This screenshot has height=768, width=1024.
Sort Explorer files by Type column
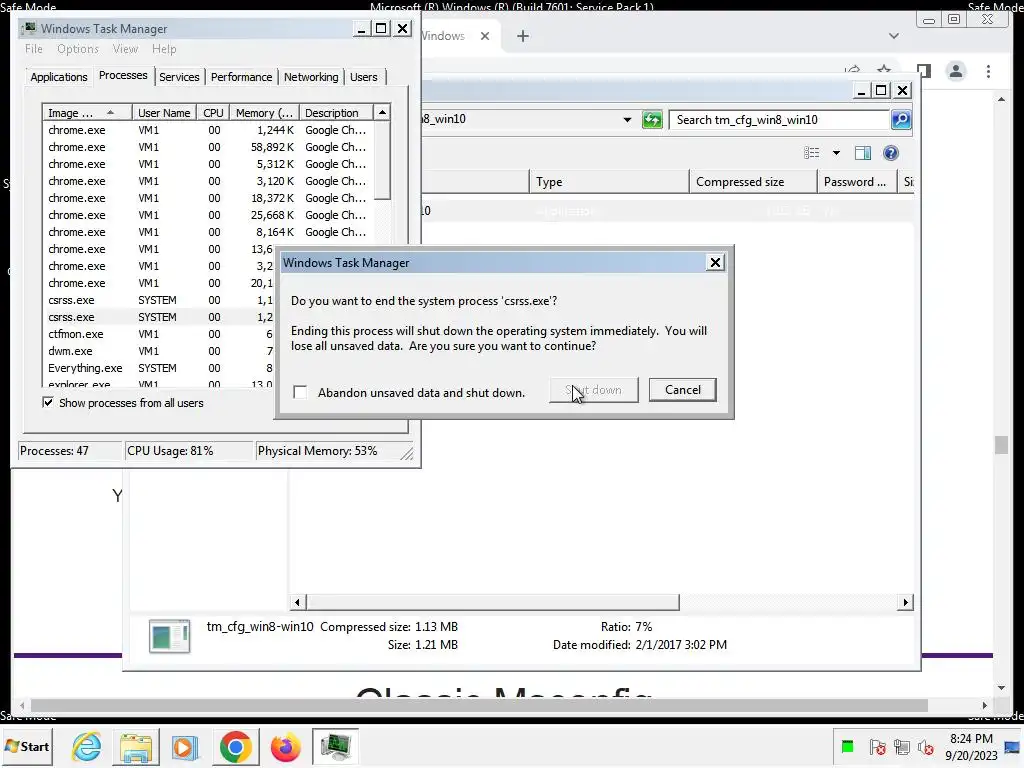[x=609, y=182]
